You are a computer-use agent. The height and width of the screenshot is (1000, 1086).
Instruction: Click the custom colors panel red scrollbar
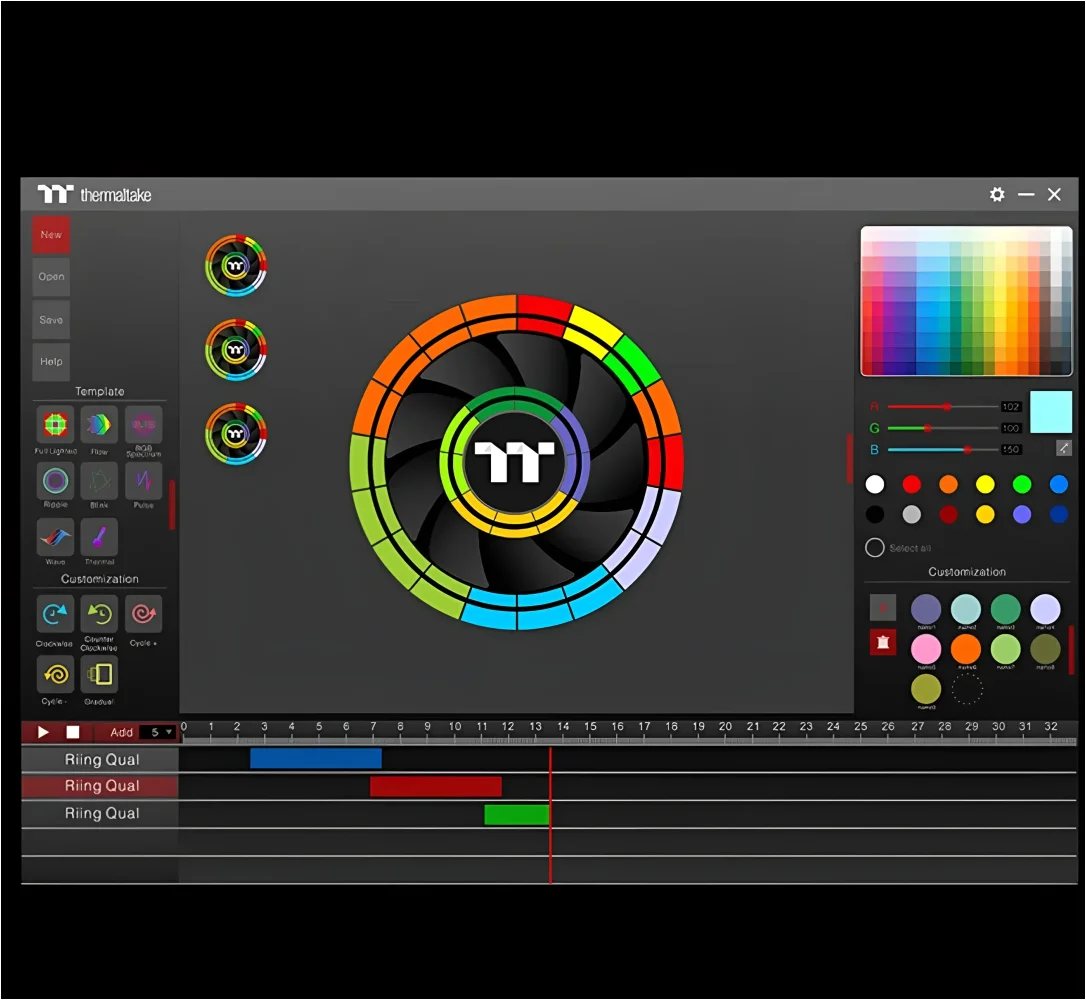point(1071,650)
